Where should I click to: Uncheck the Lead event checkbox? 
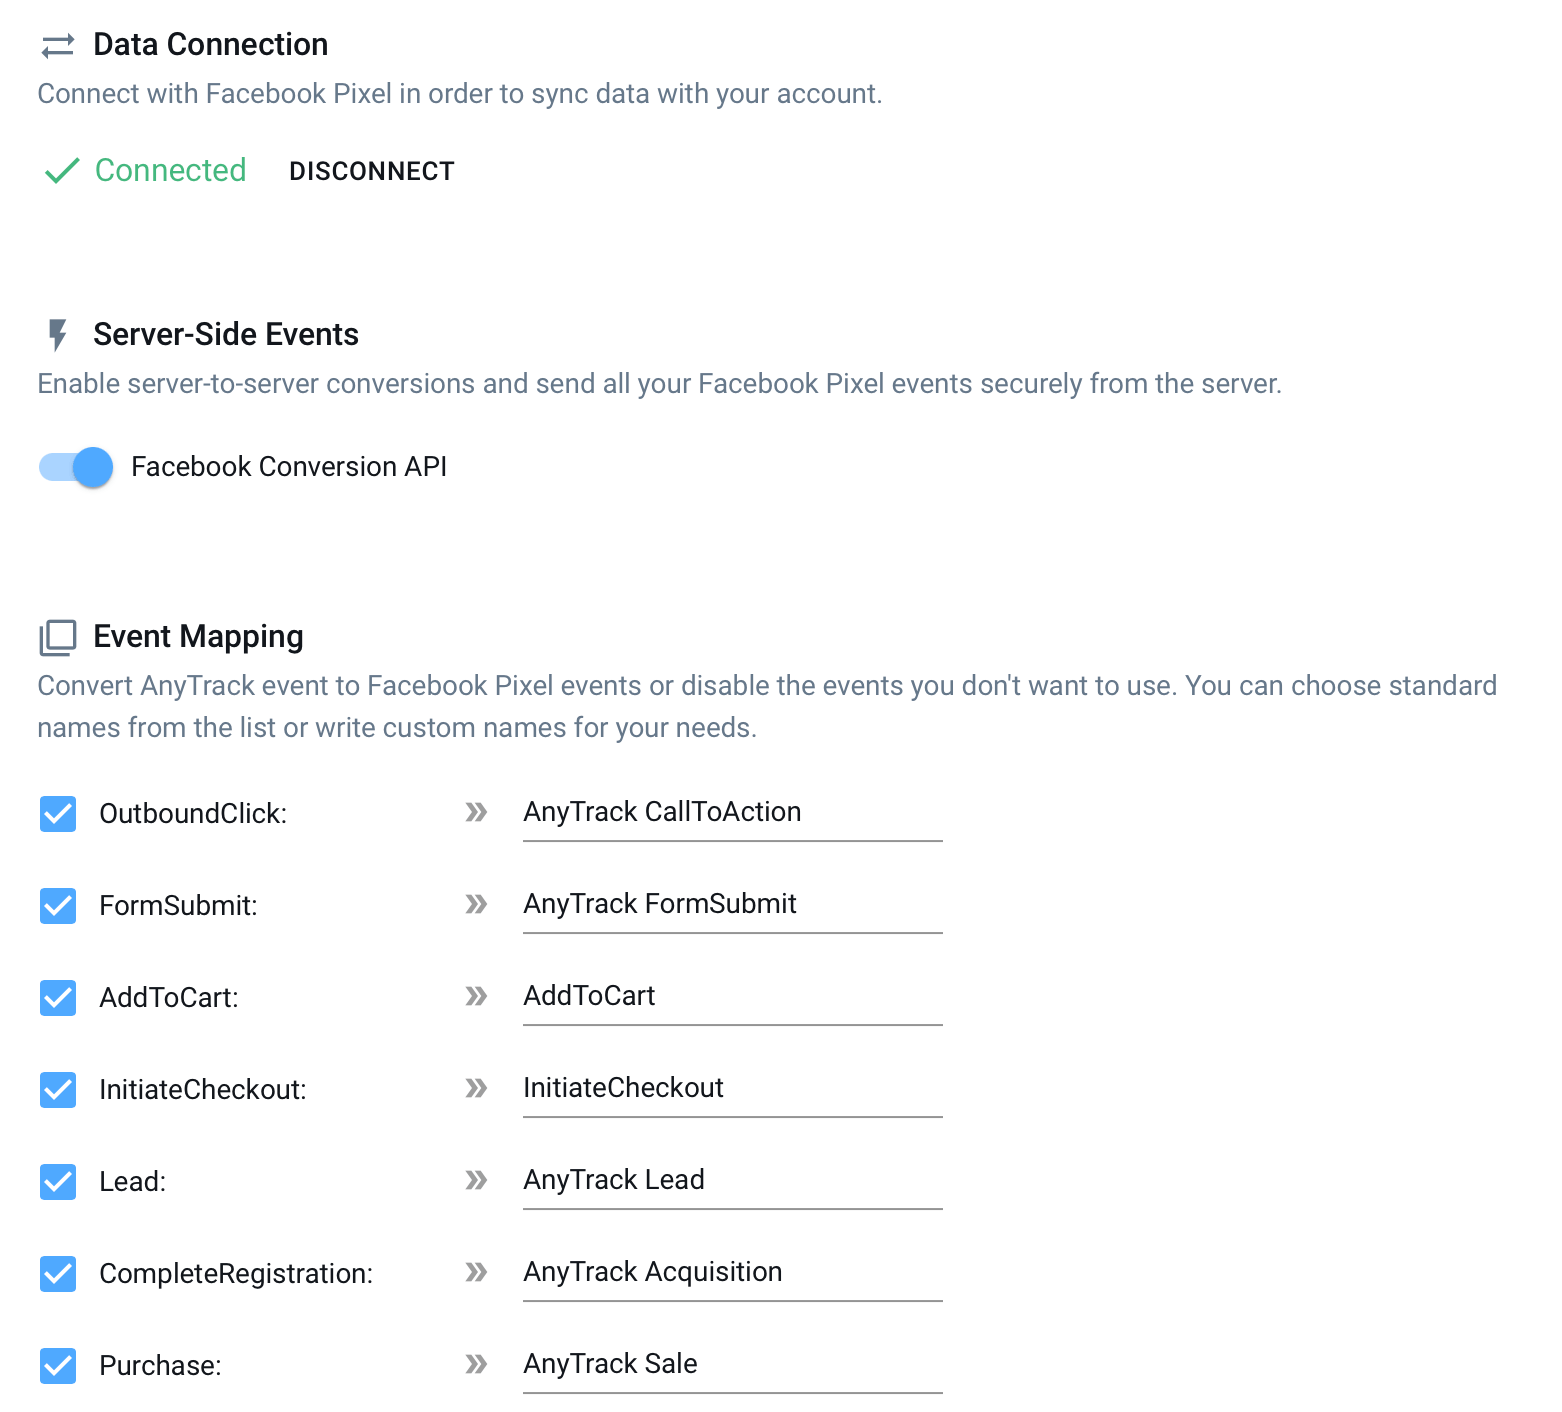(58, 1182)
